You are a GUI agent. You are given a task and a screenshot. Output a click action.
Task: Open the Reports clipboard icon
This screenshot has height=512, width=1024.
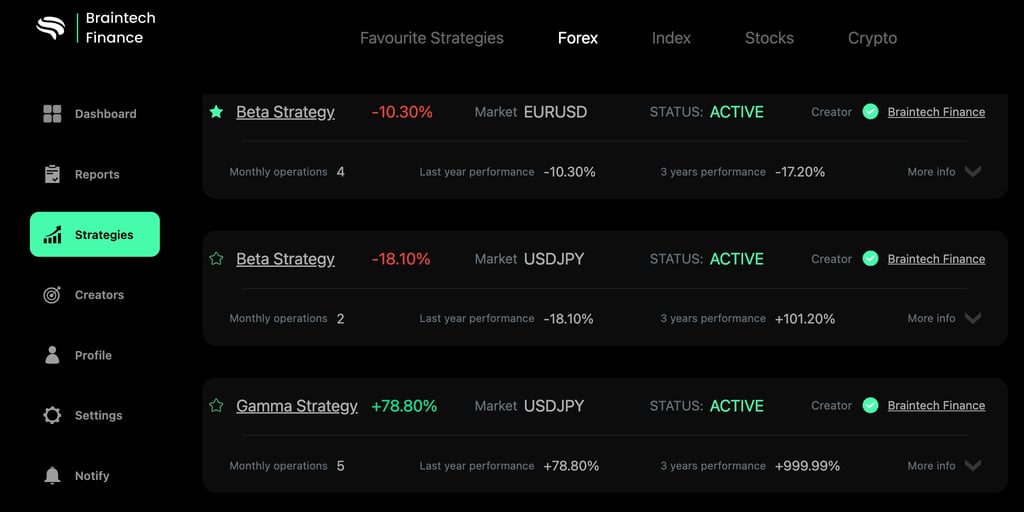click(x=52, y=174)
